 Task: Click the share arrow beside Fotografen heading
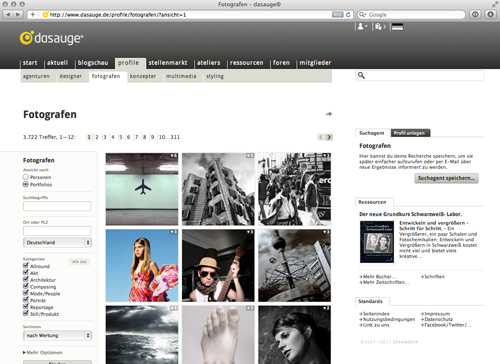[329, 114]
